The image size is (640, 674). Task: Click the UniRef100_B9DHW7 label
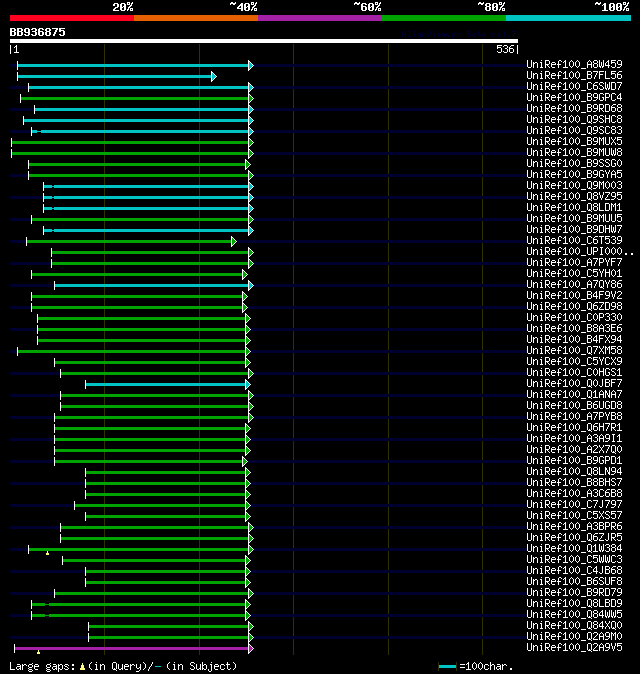[x=574, y=230]
